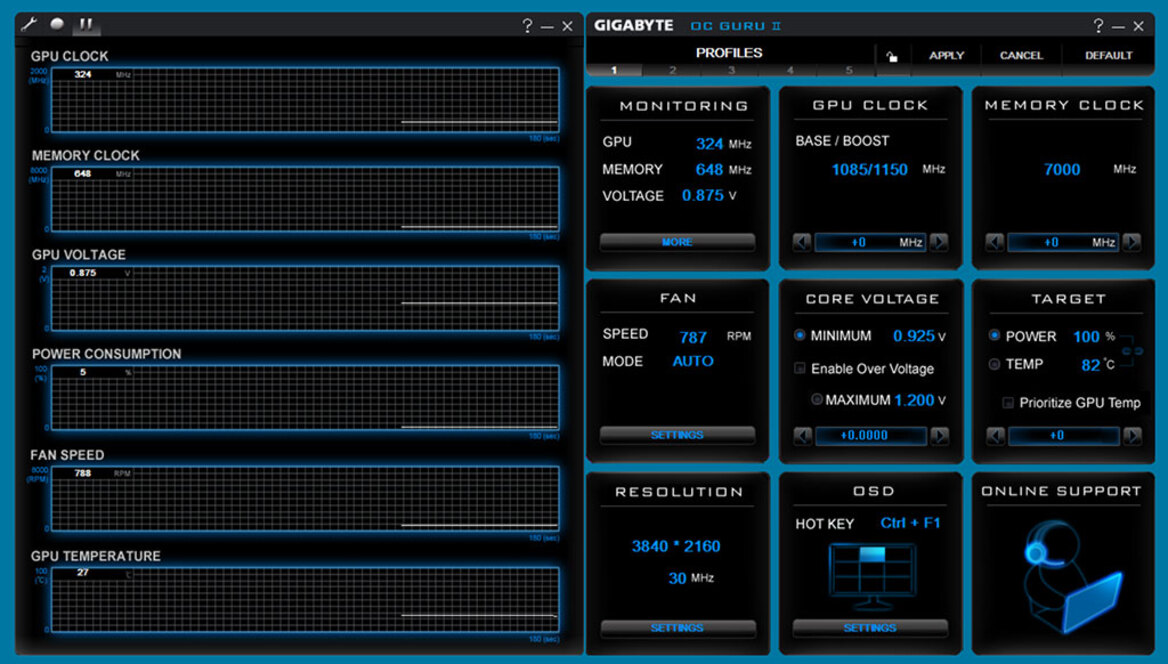Click the CANCEL button
The image size is (1168, 664).
(x=1021, y=56)
